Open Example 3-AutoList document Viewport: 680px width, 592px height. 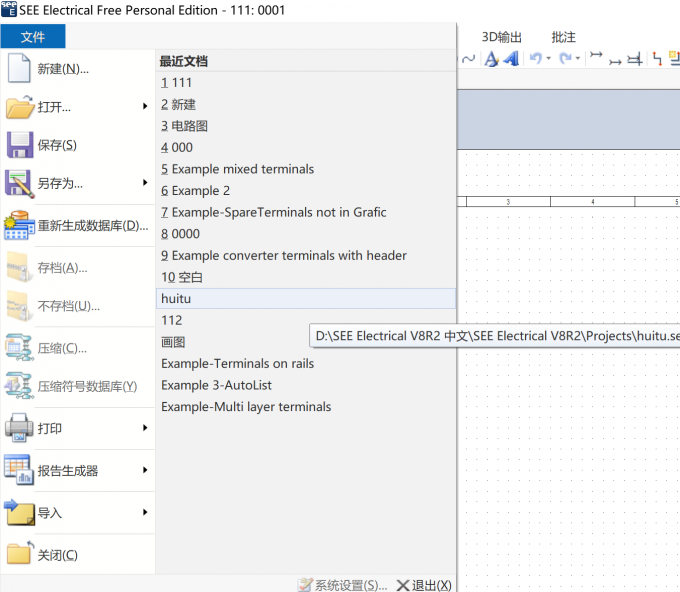click(x=306, y=385)
